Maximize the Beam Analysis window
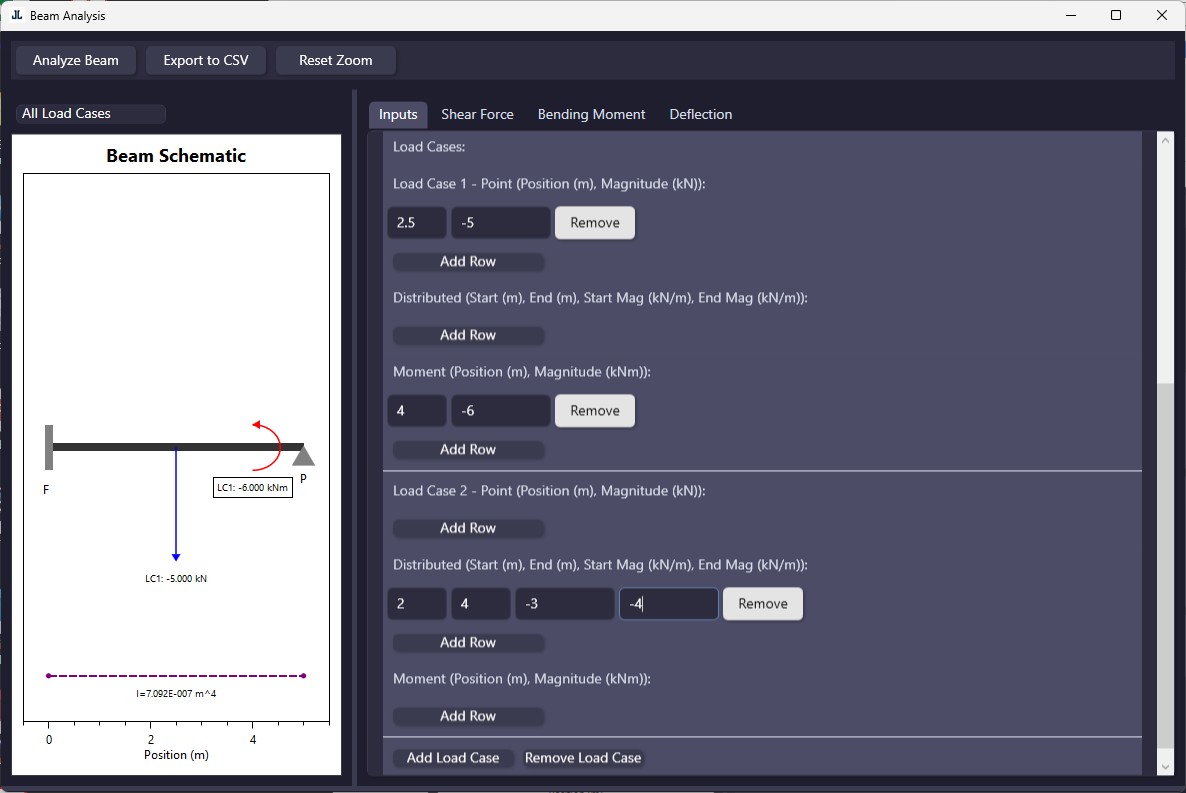Viewport: 1186px width, 793px height. click(1116, 16)
